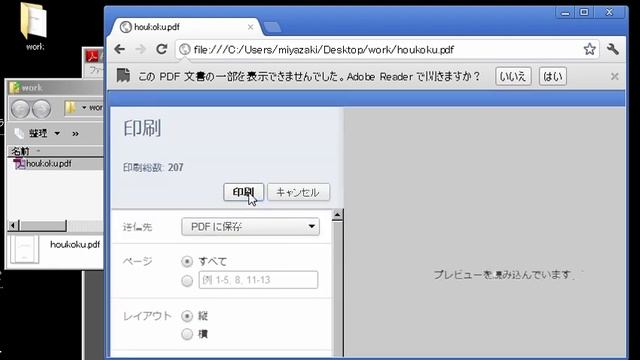Click the houkoku.pdf thumbnail in details pane

(x=24, y=249)
